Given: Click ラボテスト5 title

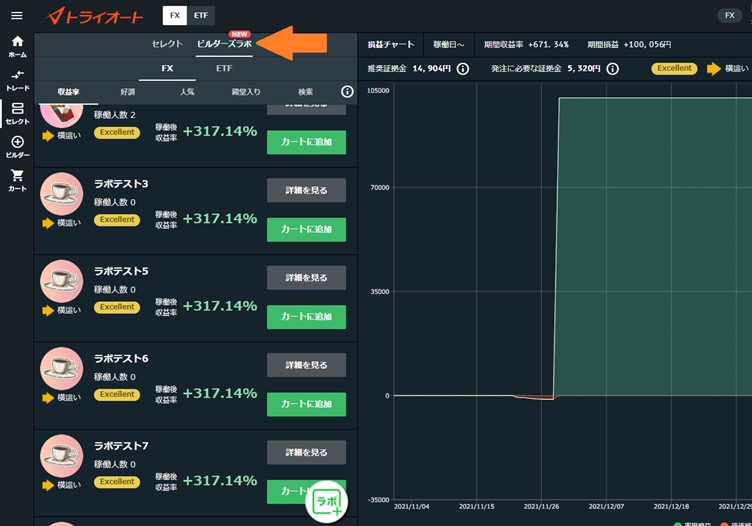Looking at the screenshot, I should tap(121, 271).
